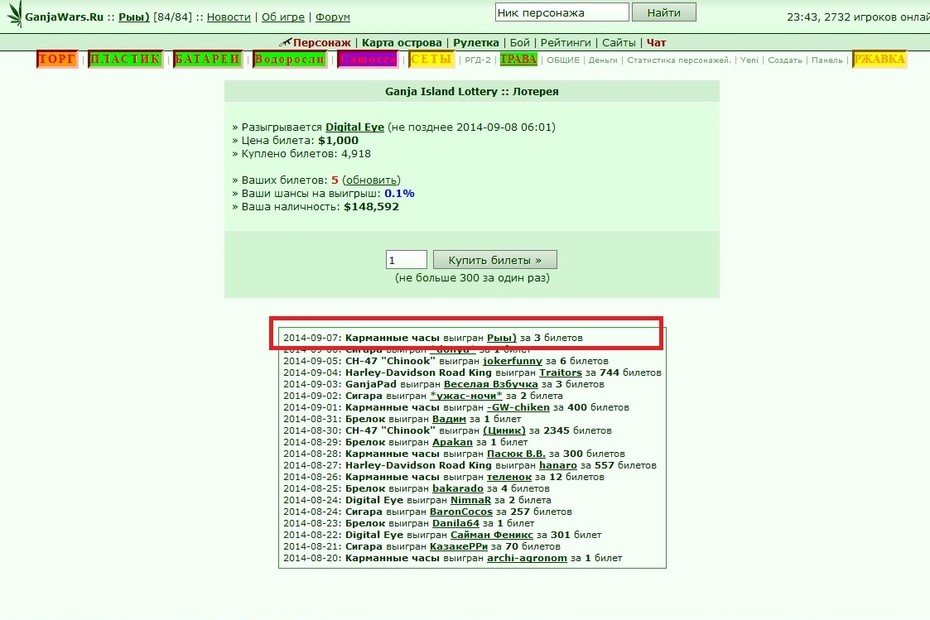This screenshot has height=620, width=930.
Task: Open the Панель shortcut link
Action: point(827,60)
